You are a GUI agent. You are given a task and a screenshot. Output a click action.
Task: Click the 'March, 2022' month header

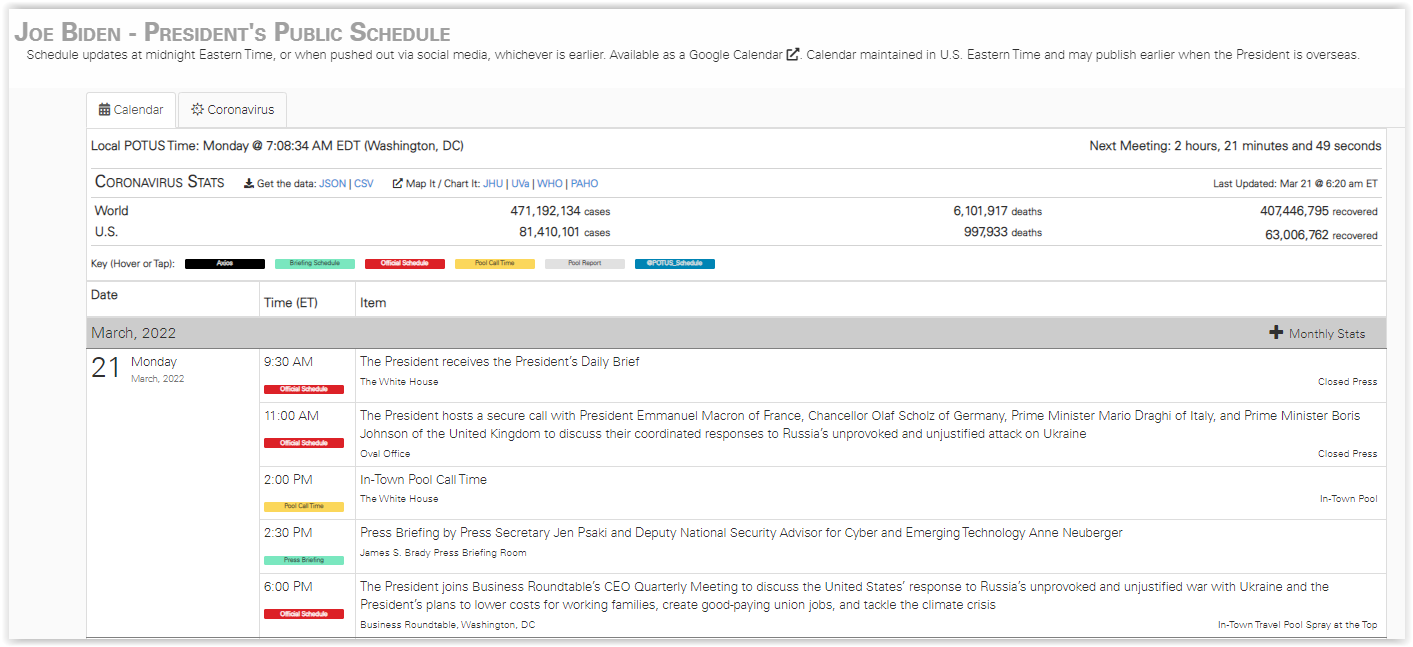(133, 333)
